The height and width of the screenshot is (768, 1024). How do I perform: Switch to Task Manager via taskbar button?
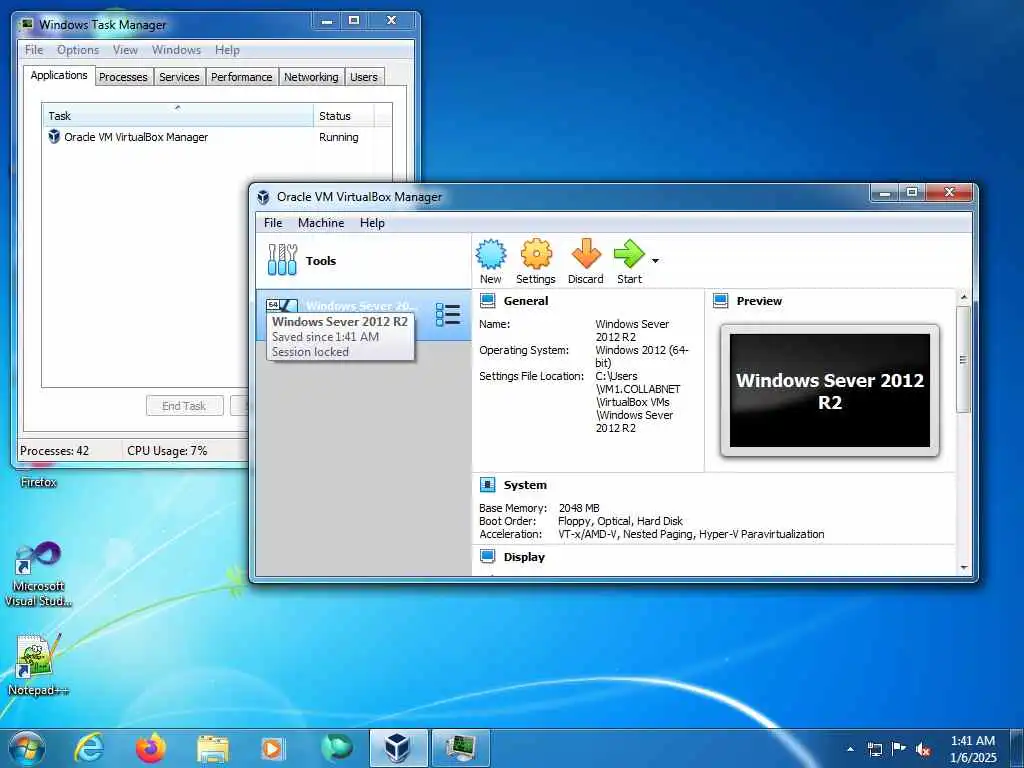pos(460,748)
